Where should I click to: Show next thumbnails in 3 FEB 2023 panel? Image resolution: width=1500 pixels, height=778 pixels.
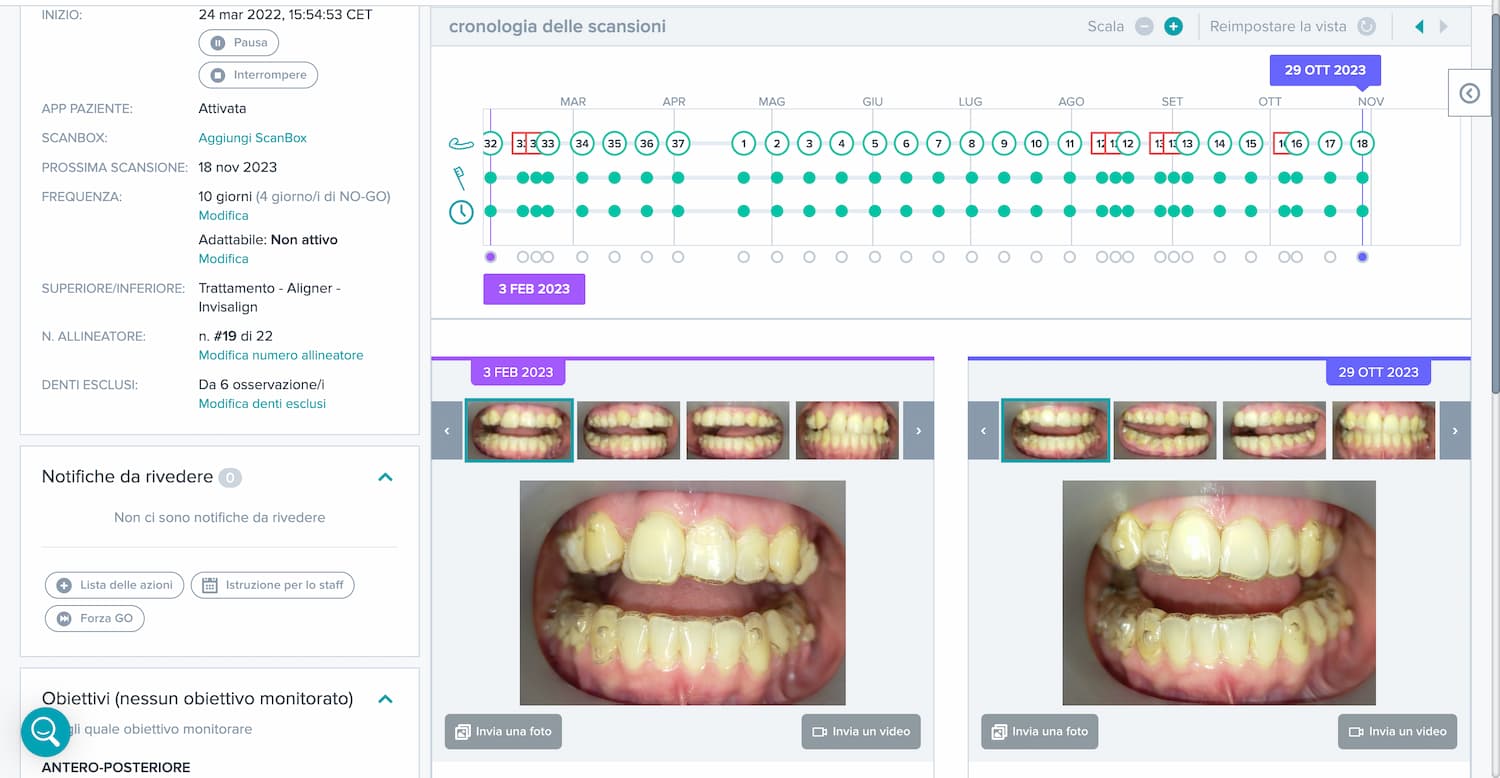pos(918,430)
